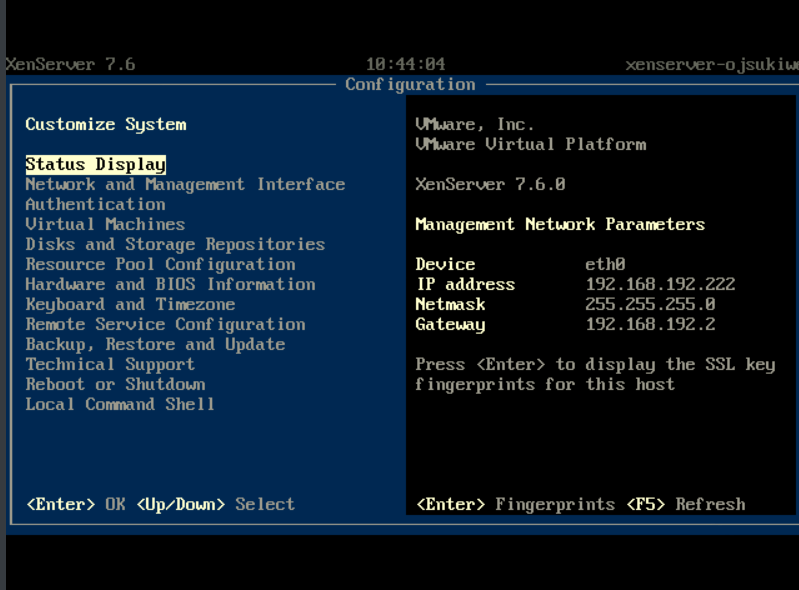The height and width of the screenshot is (590, 799).
Task: Click the XenServer 7.6 header label
Action: pos(70,64)
